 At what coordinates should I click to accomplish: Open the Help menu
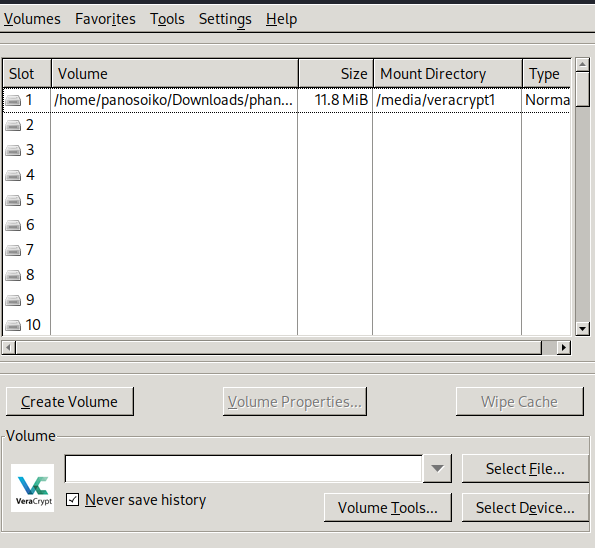(x=281, y=19)
